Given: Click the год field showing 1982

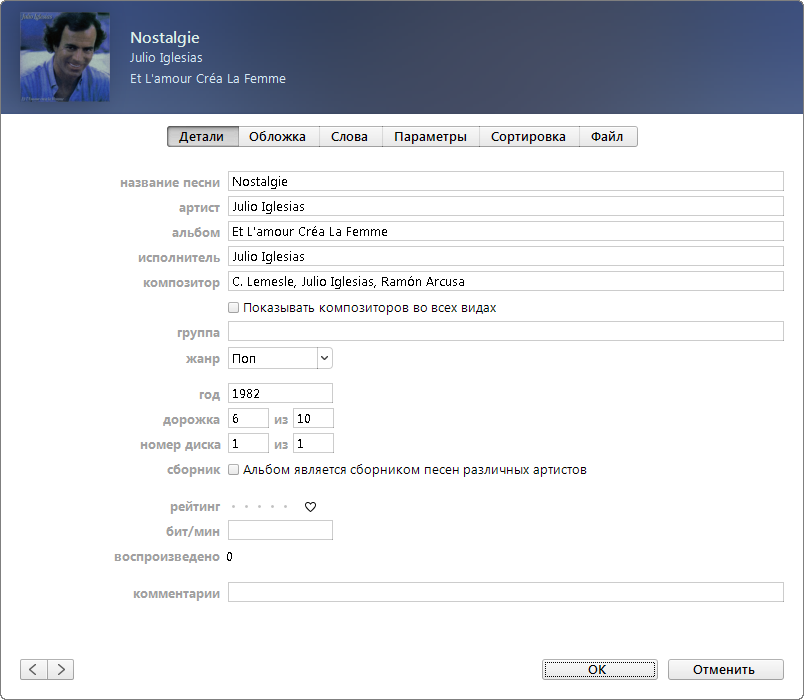Looking at the screenshot, I should (280, 394).
